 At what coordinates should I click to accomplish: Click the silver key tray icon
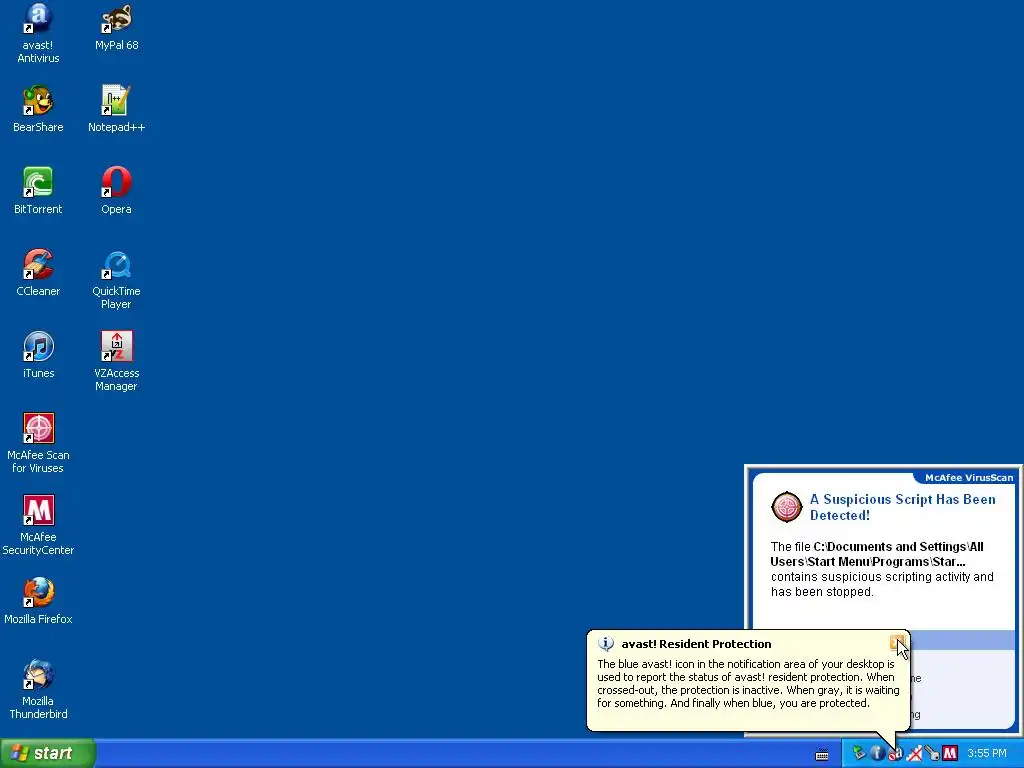(932, 754)
